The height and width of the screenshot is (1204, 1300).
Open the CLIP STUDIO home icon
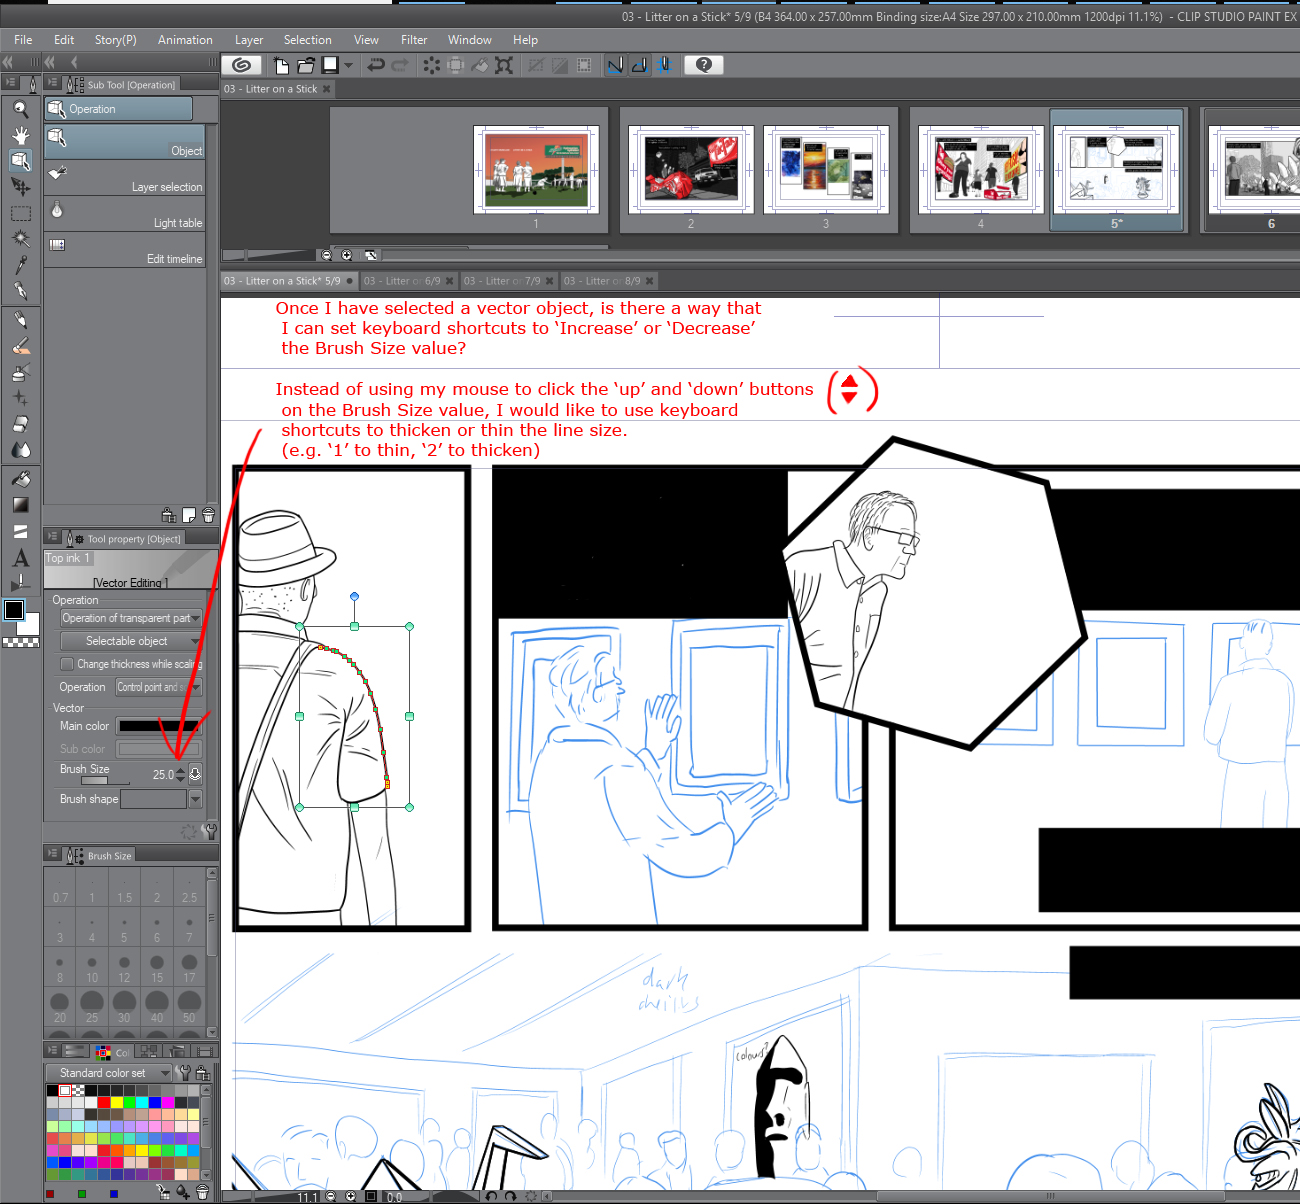(x=241, y=65)
